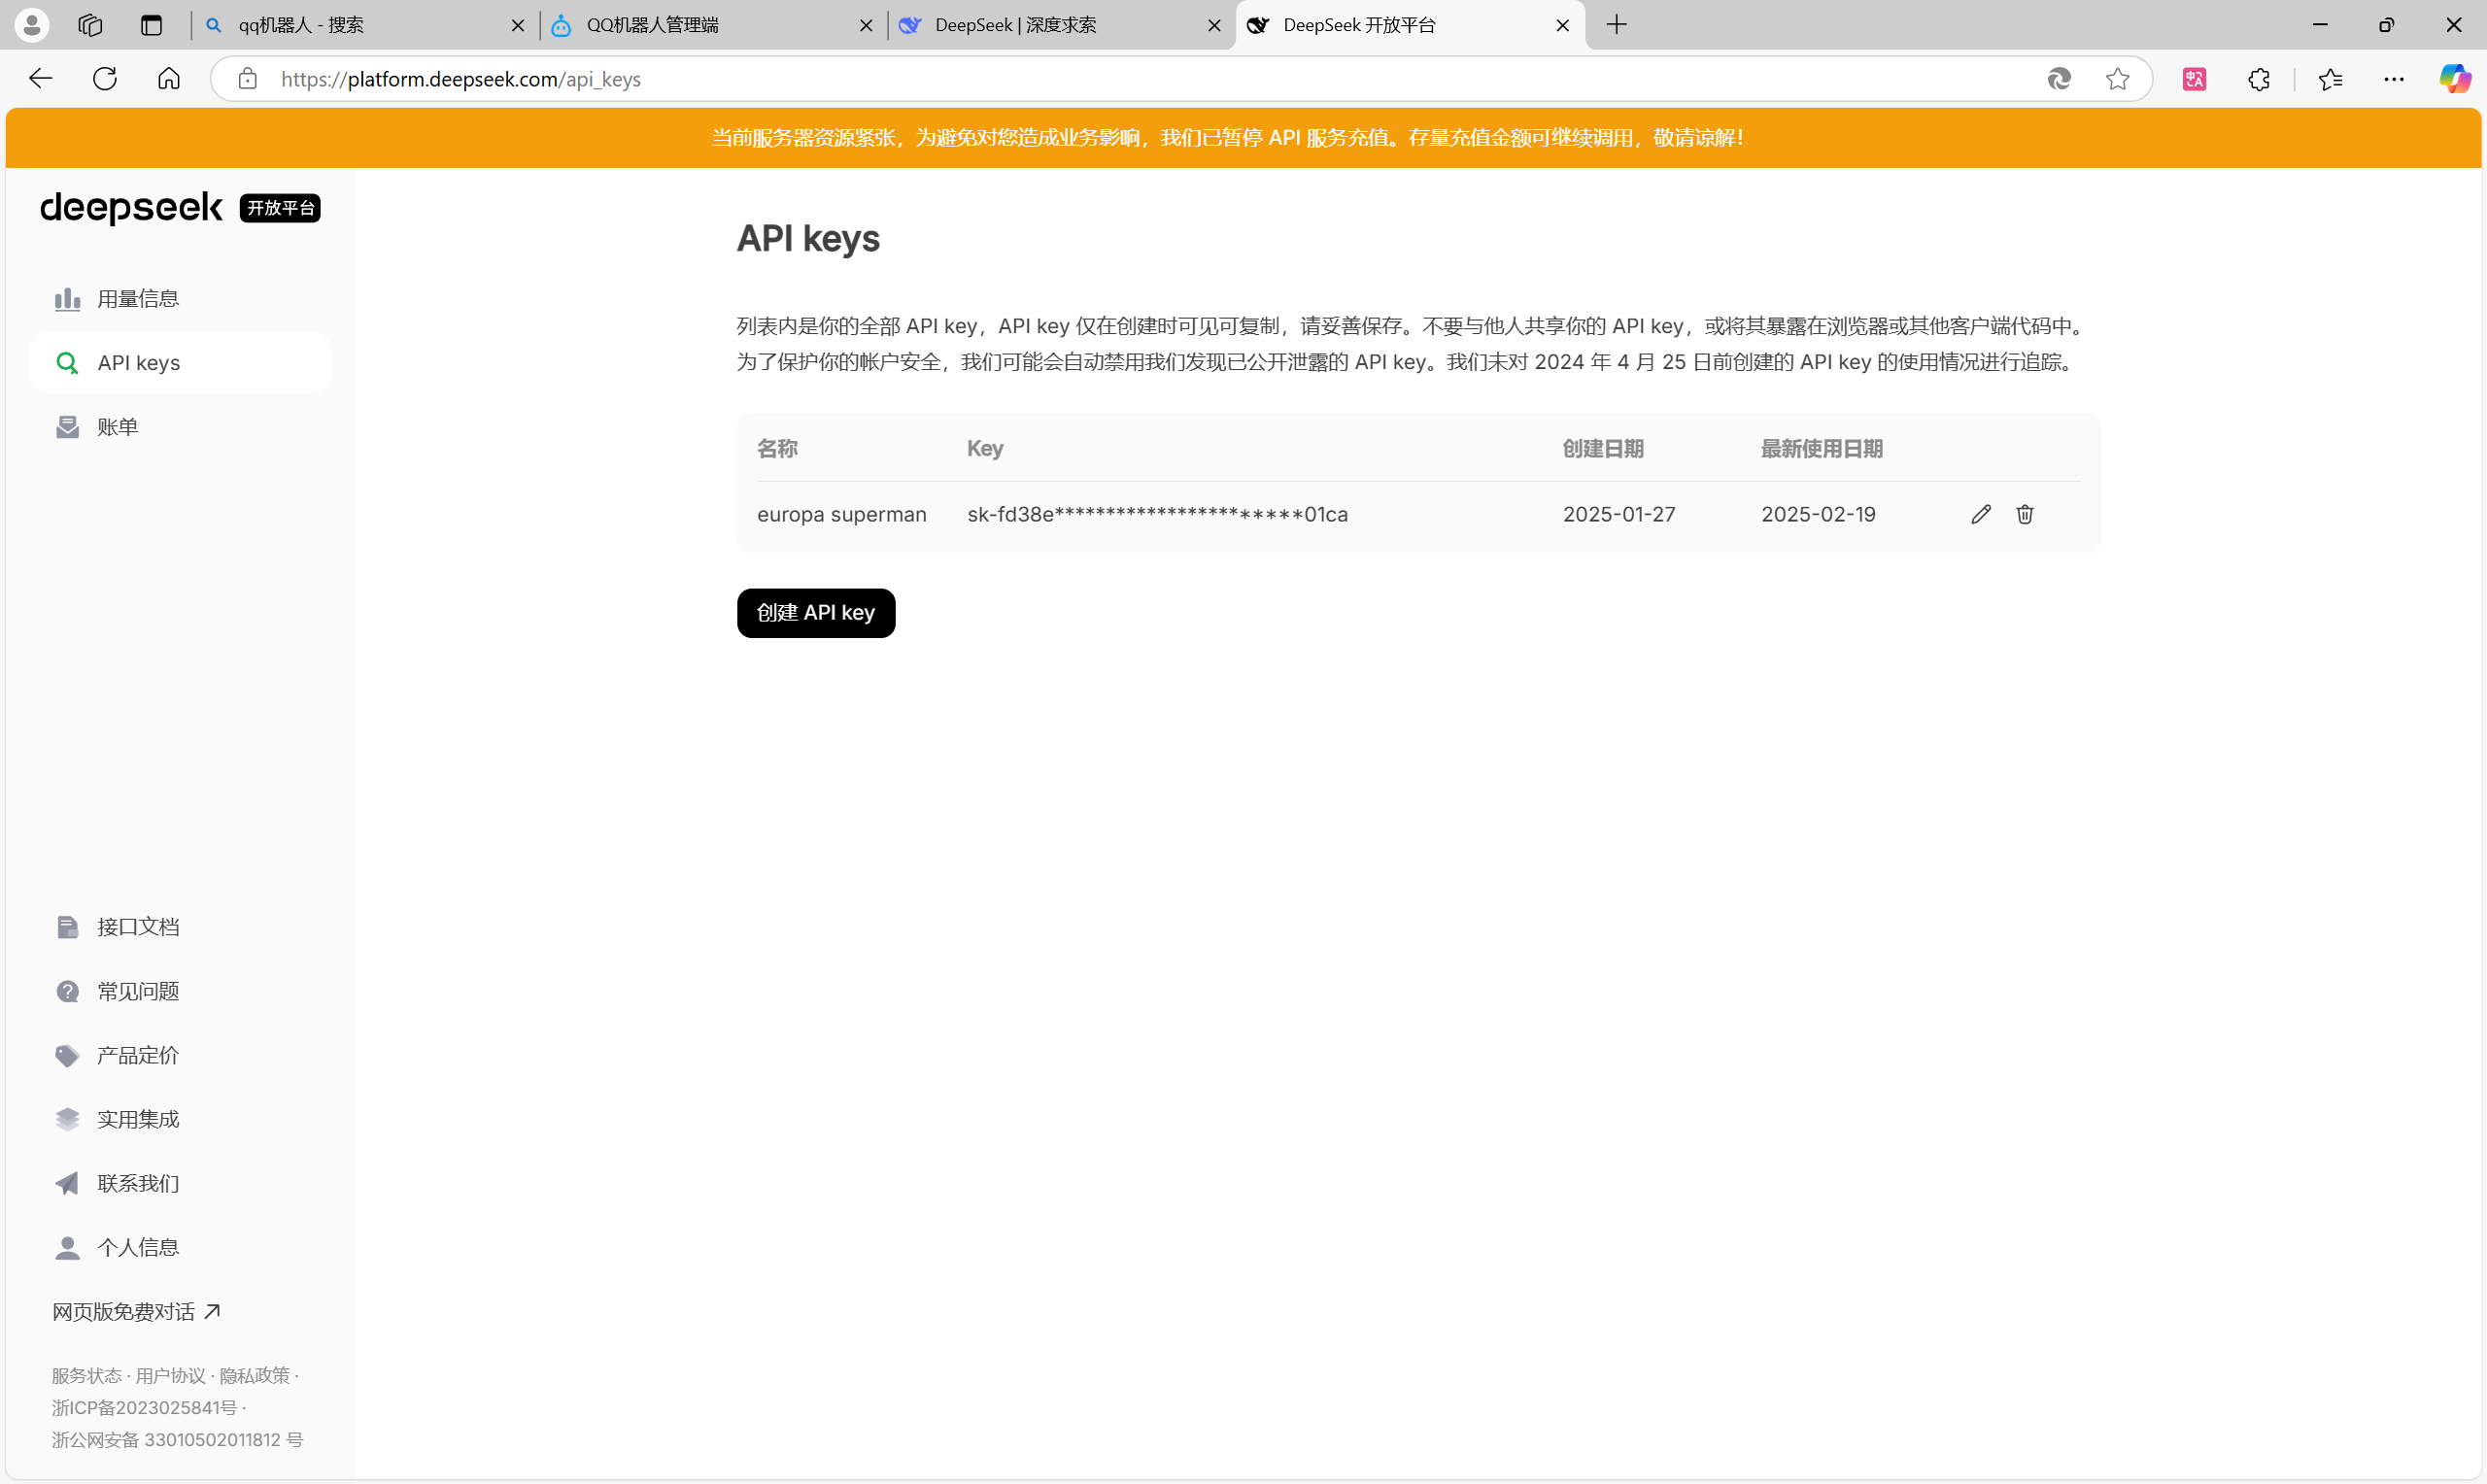Open the translate extension icon

tap(2194, 79)
